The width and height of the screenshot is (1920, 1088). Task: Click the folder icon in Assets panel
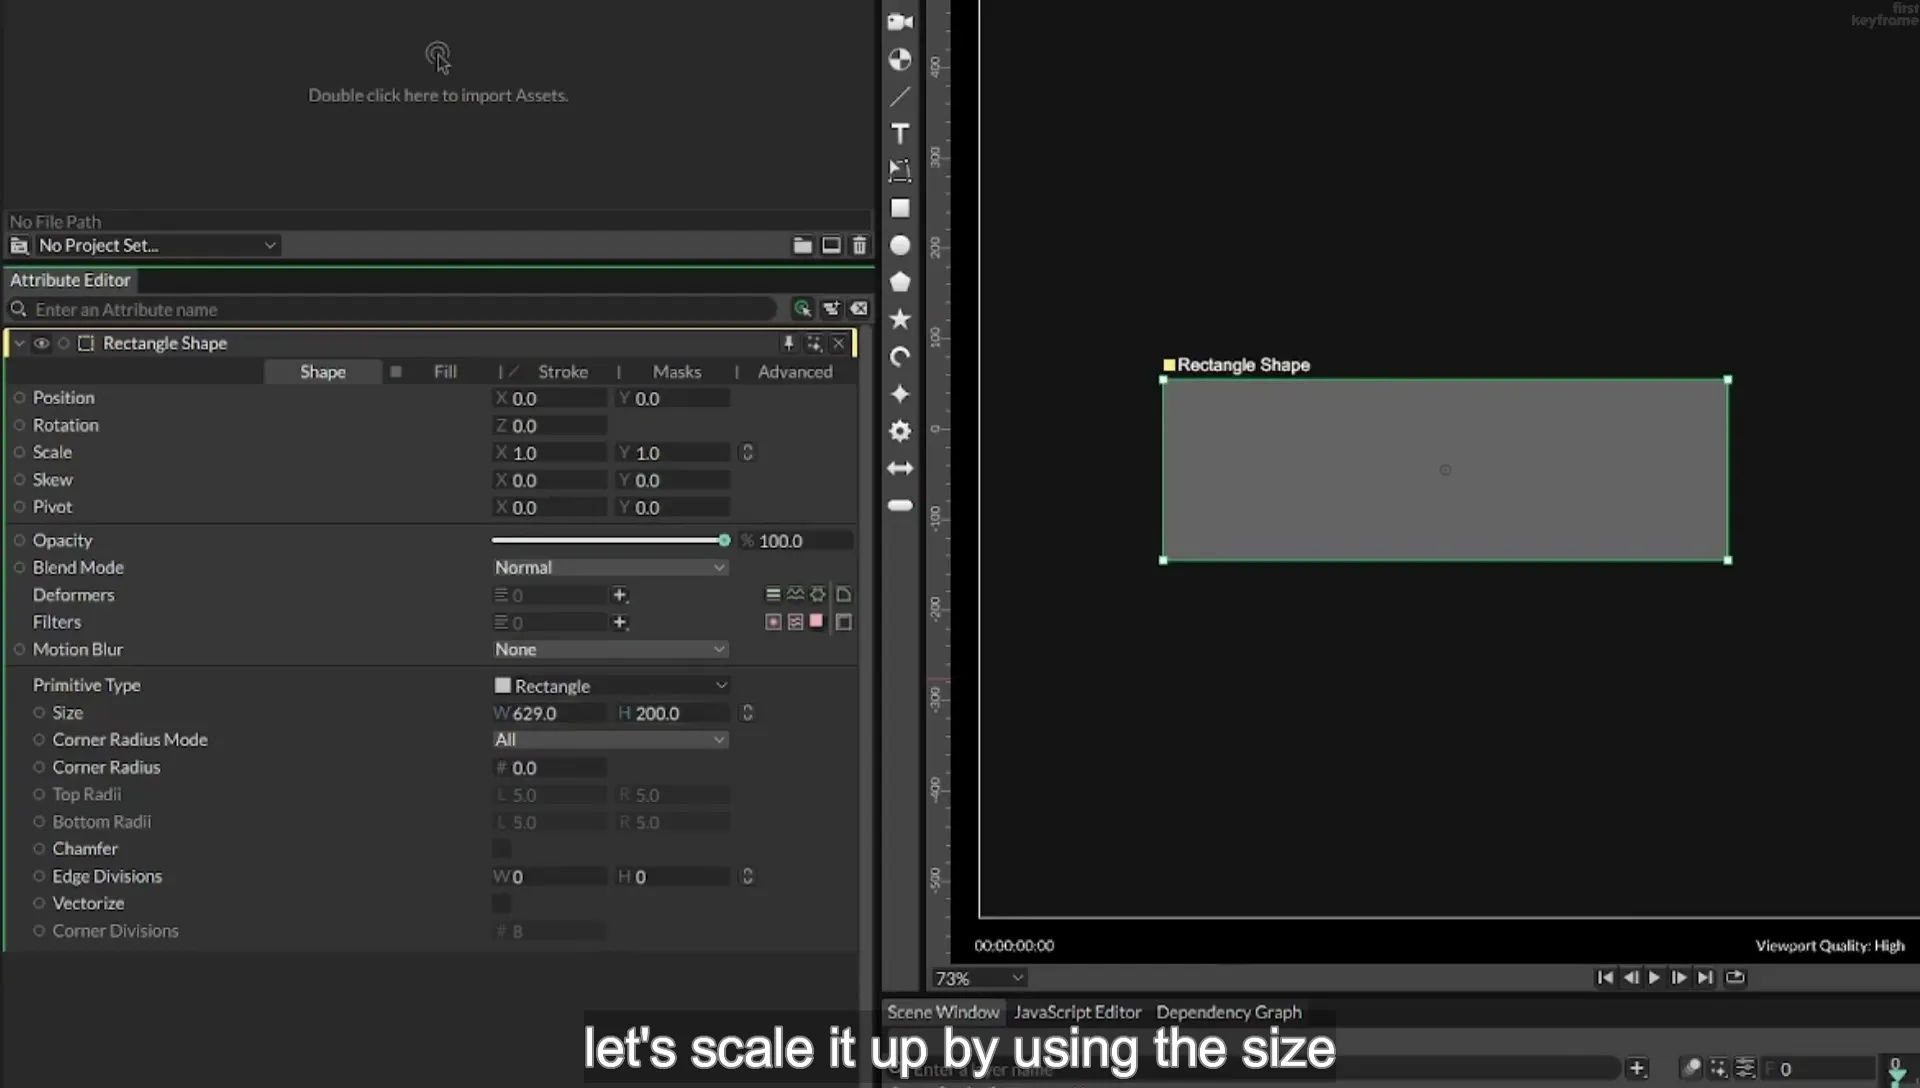[802, 245]
